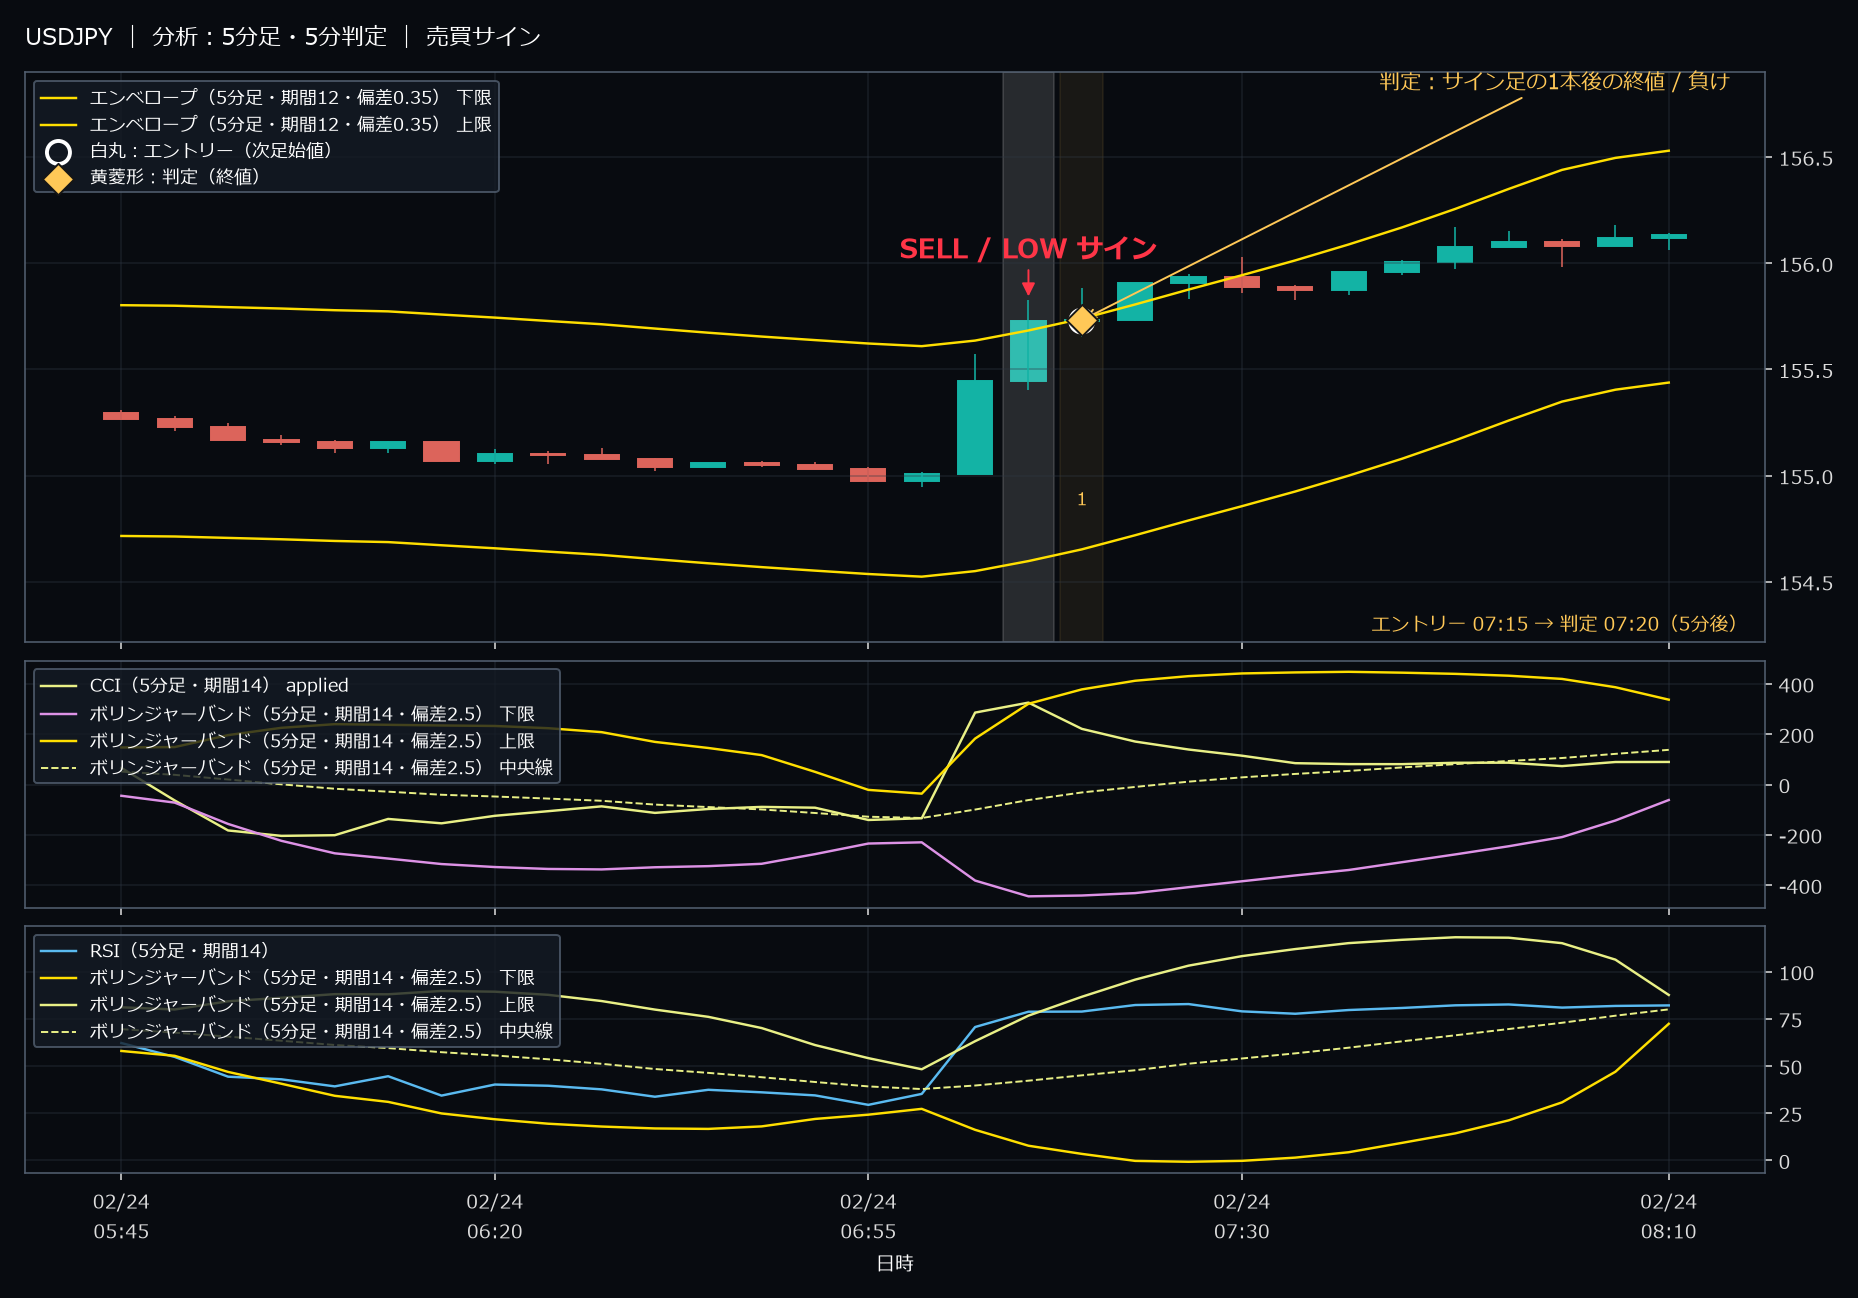The width and height of the screenshot is (1858, 1298).
Task: Click the エンベロープ 上限 legend entry
Action: point(266,124)
